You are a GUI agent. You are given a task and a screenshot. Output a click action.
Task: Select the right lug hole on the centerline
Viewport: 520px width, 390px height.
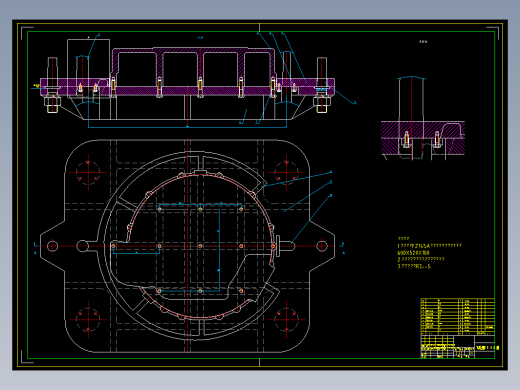[322, 246]
